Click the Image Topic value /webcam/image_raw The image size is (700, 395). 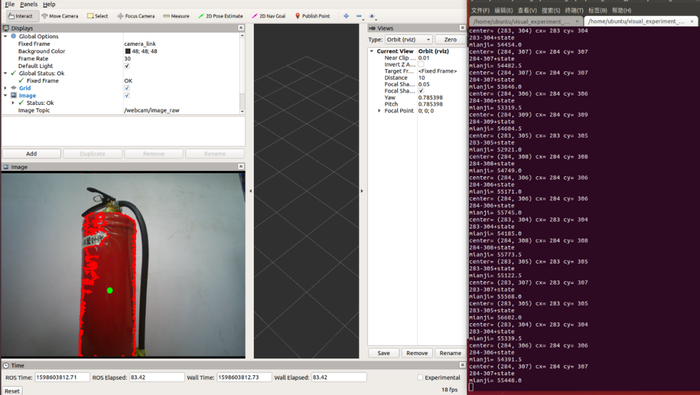pos(151,110)
